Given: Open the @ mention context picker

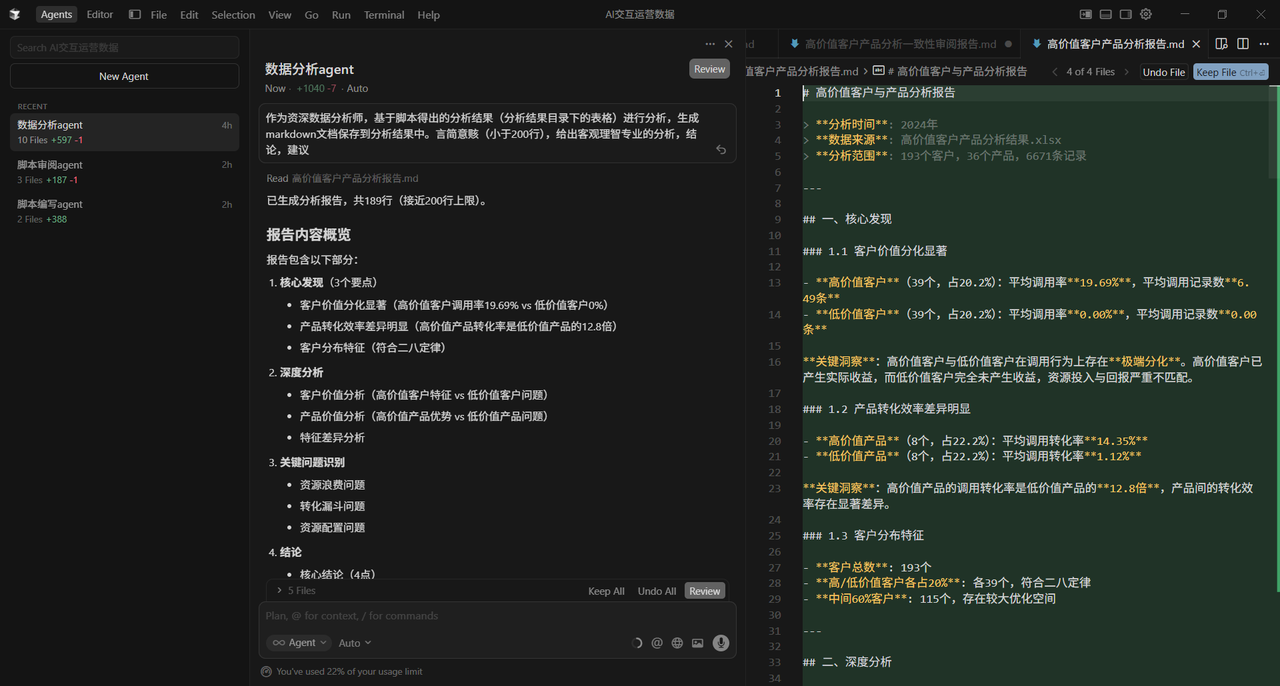Looking at the screenshot, I should (657, 642).
